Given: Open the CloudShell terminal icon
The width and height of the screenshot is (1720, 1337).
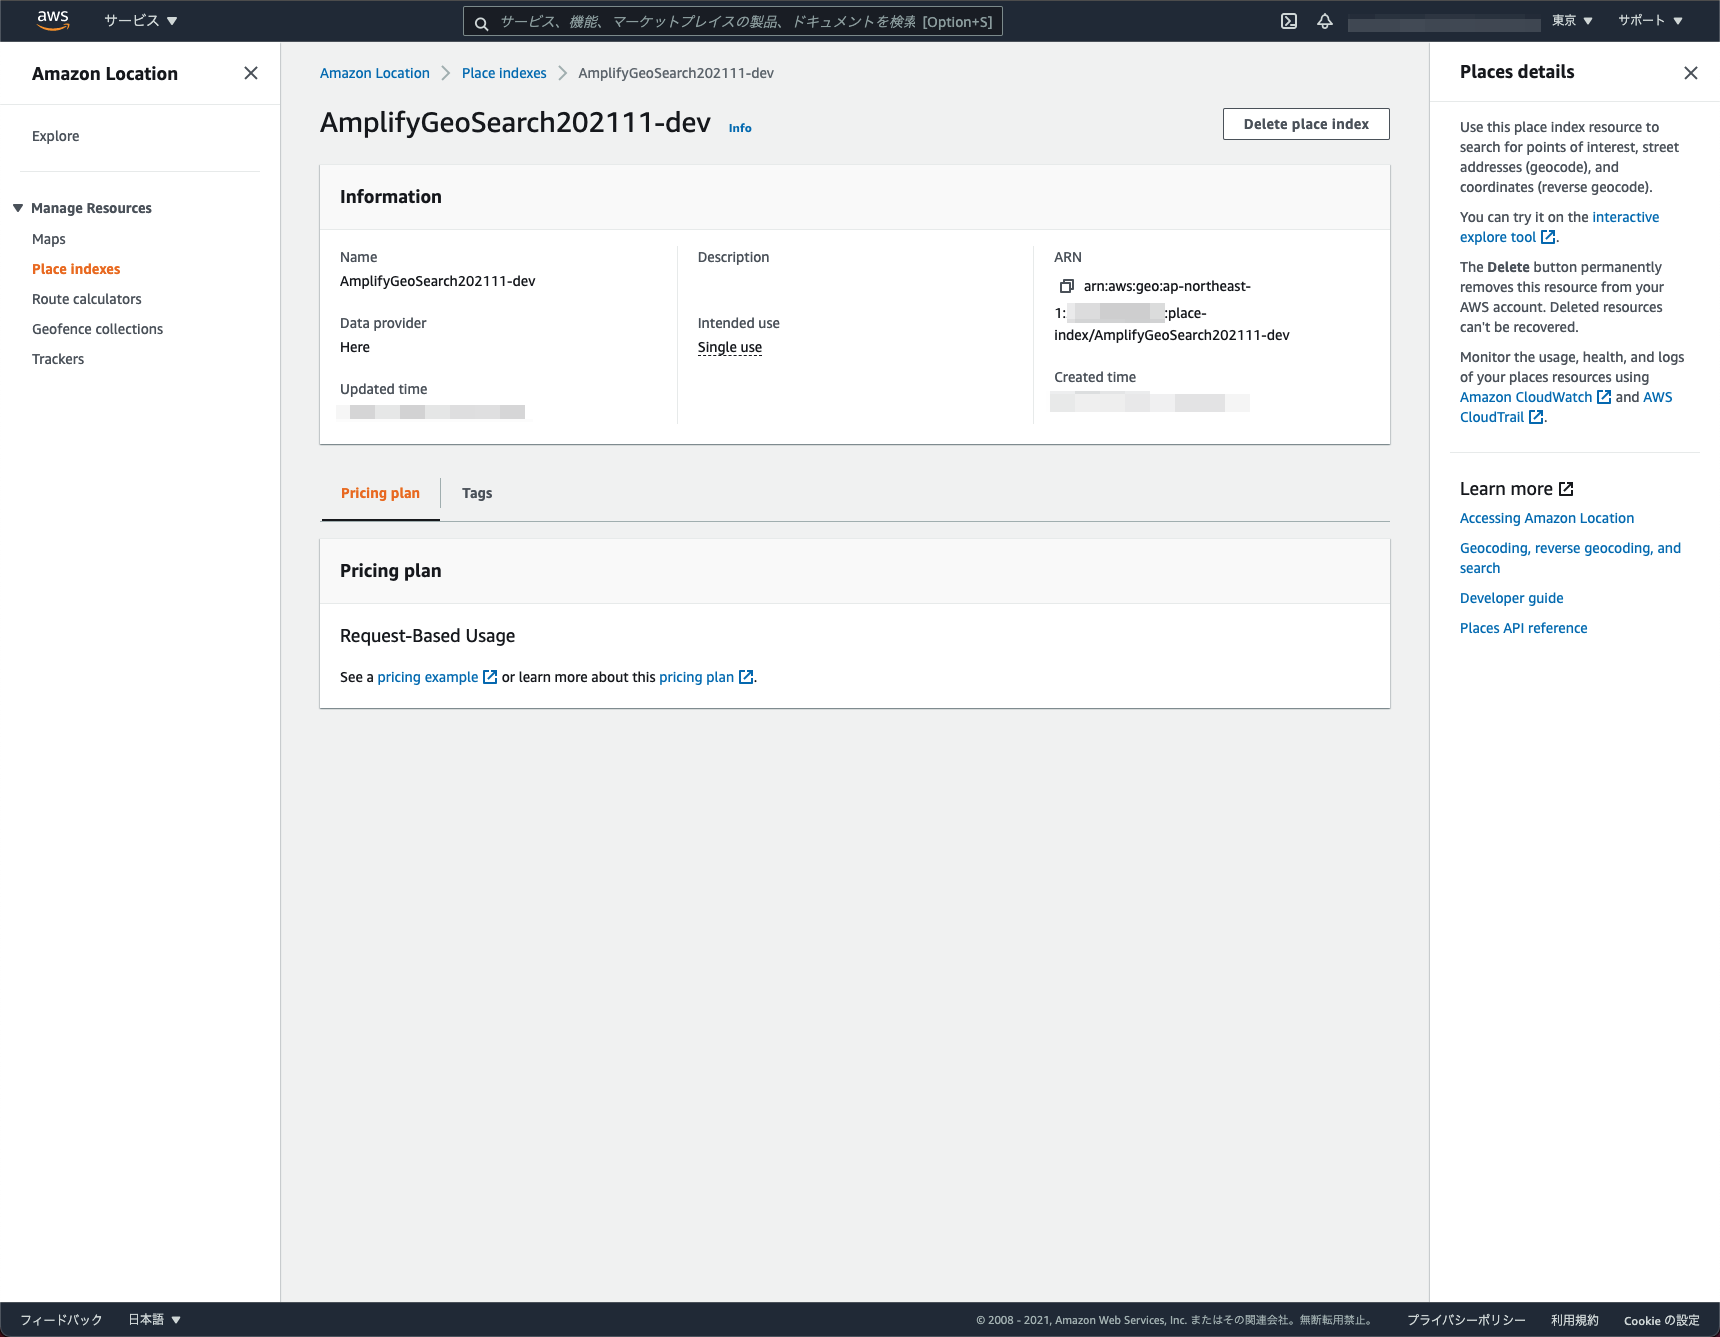Looking at the screenshot, I should (1289, 21).
